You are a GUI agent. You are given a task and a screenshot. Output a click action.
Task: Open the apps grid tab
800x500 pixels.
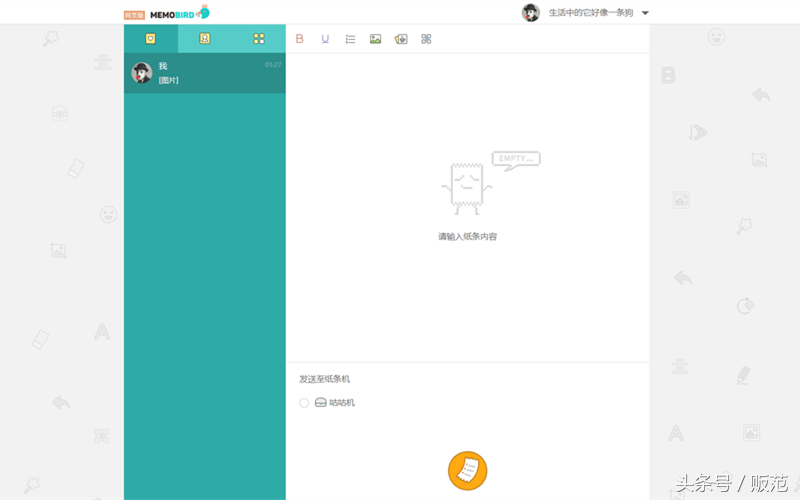pyautogui.click(x=259, y=39)
